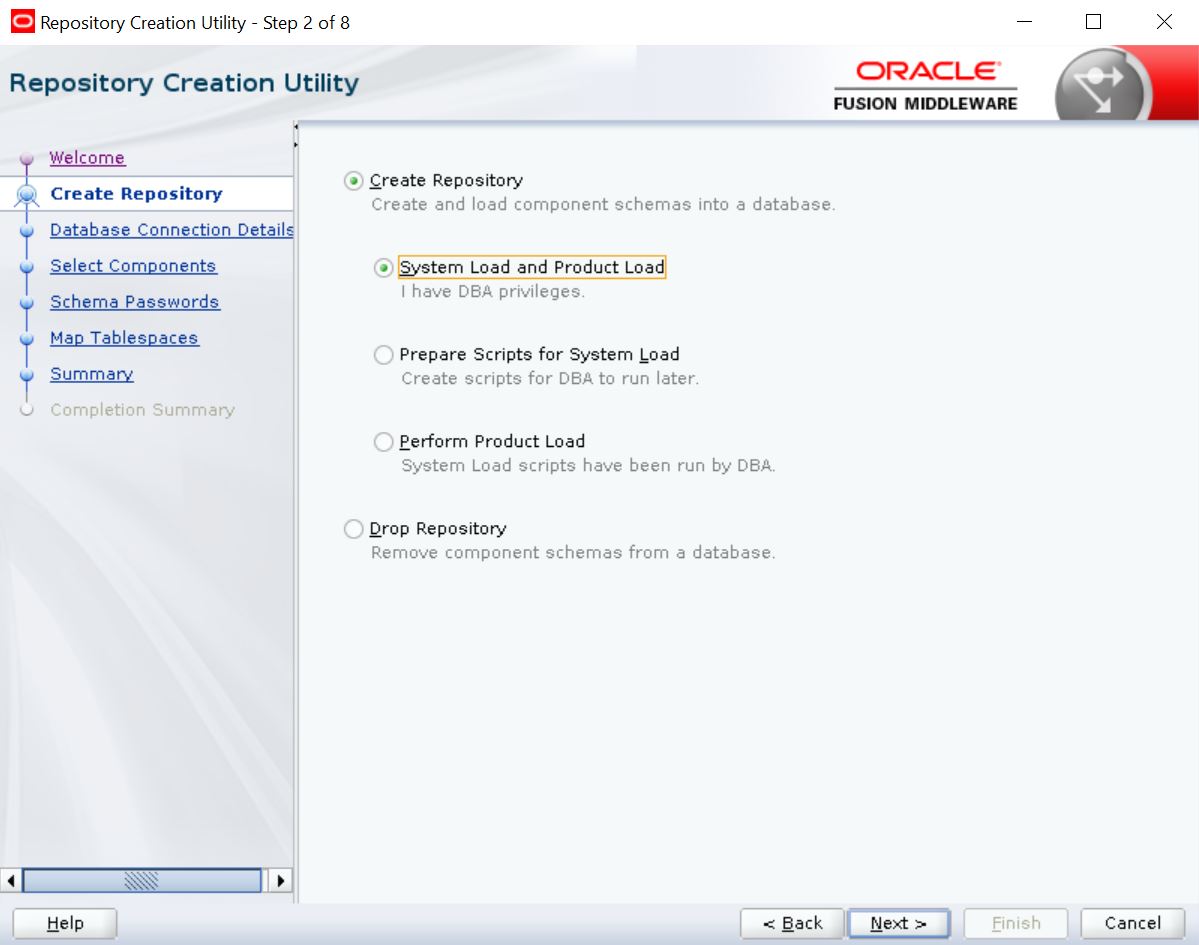The height and width of the screenshot is (945, 1199).
Task: Click the Schema Passwords step bullet icon
Action: 27,303
